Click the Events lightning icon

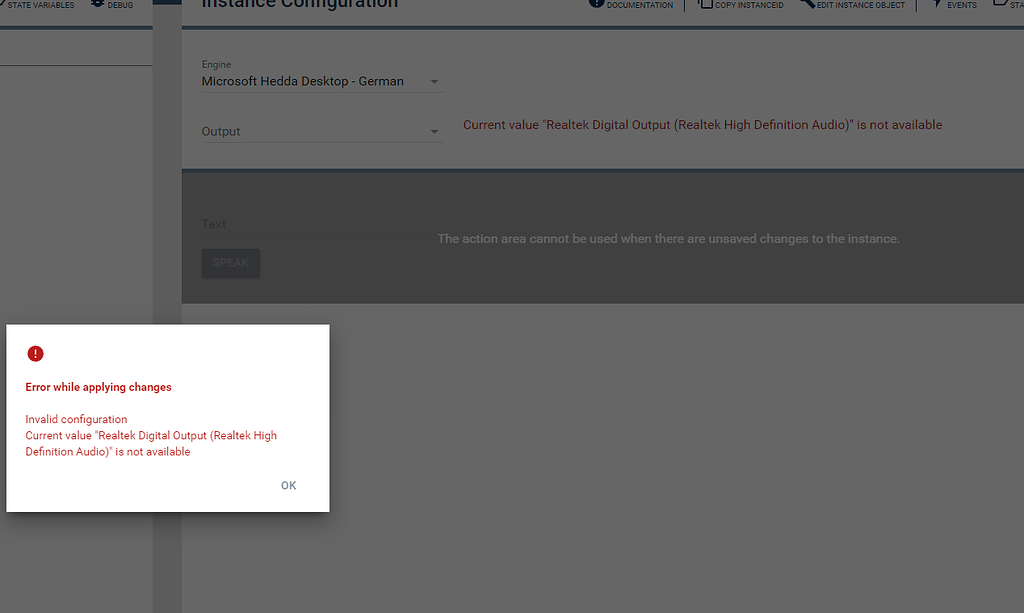[x=937, y=4]
